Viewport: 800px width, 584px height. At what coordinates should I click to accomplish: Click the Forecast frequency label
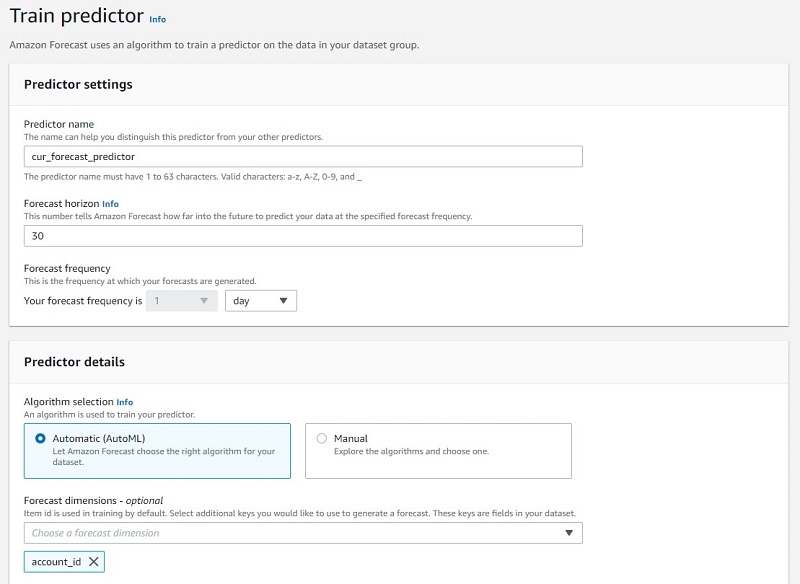[67, 268]
